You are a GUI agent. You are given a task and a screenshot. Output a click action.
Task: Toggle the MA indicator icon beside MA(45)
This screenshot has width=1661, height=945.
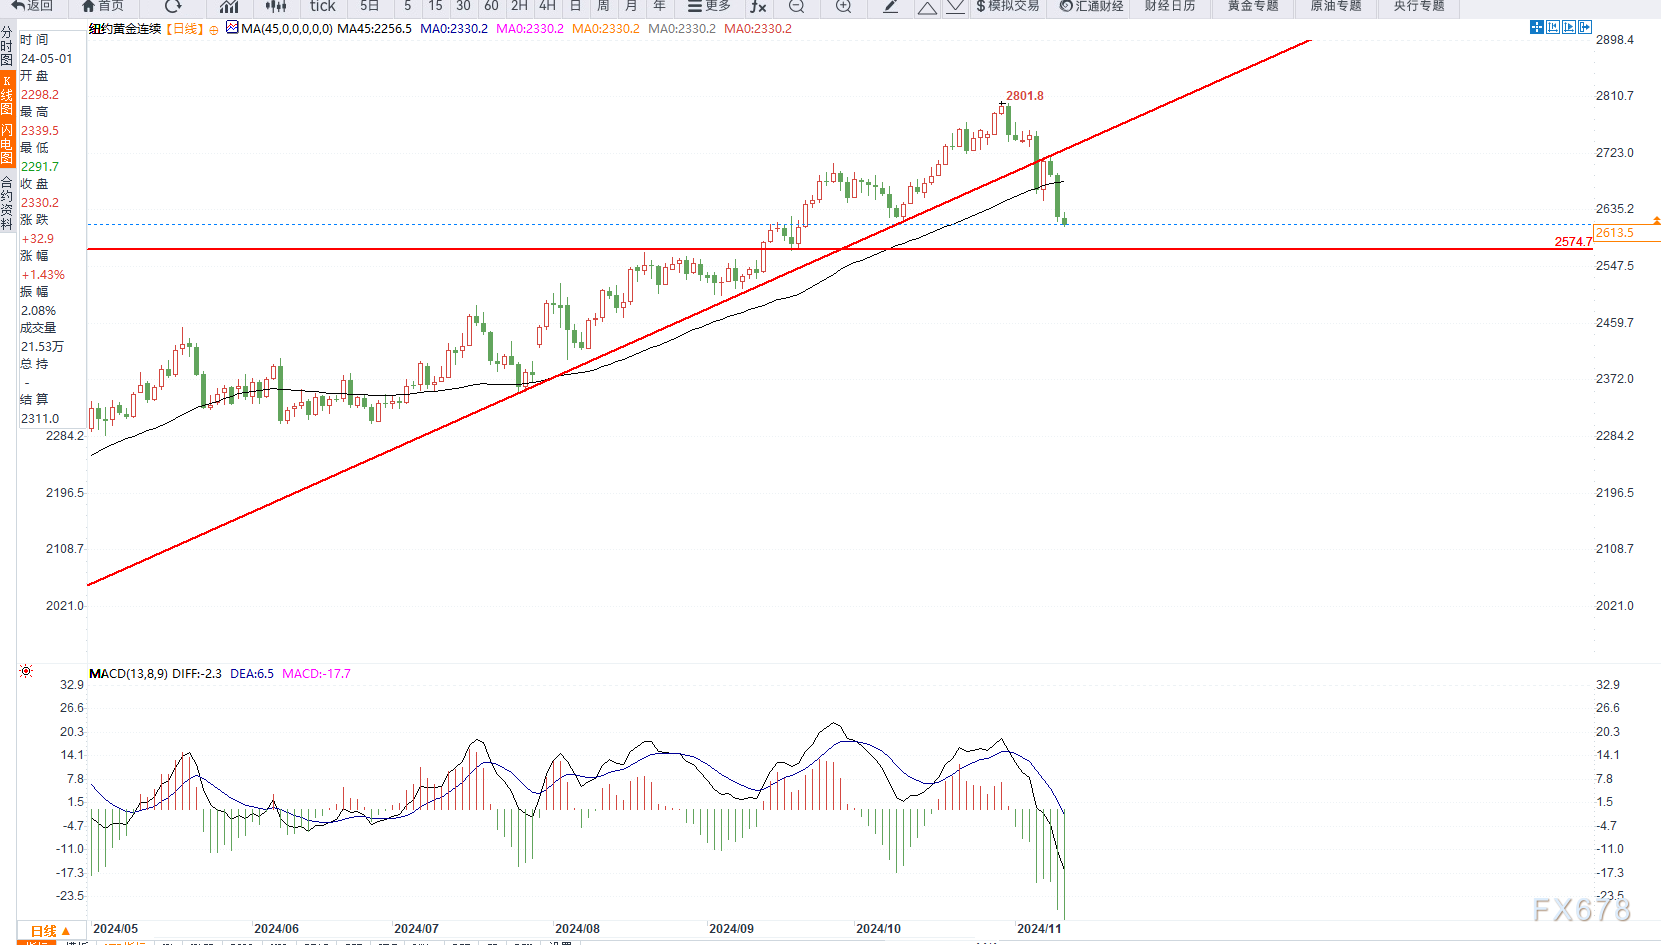click(x=232, y=28)
